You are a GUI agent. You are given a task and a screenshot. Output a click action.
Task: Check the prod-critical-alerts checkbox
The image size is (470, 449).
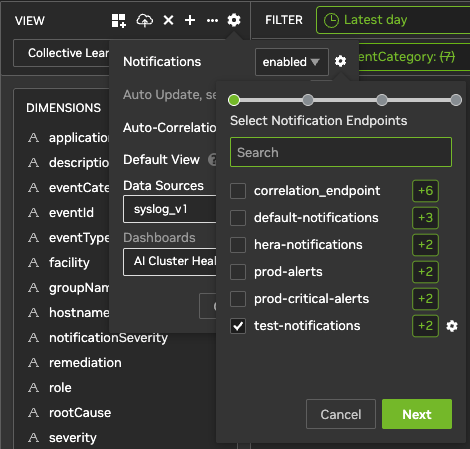pos(238,299)
